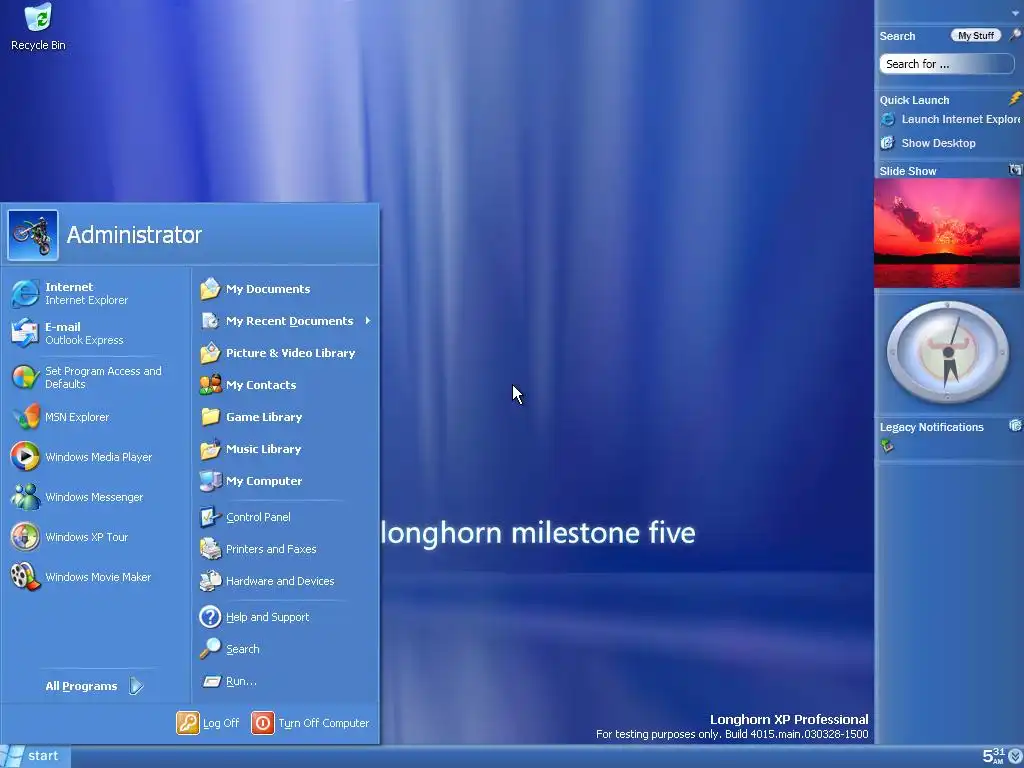The height and width of the screenshot is (768, 1024).
Task: Click the Quick Launch lightning bolt icon
Action: click(x=1015, y=99)
